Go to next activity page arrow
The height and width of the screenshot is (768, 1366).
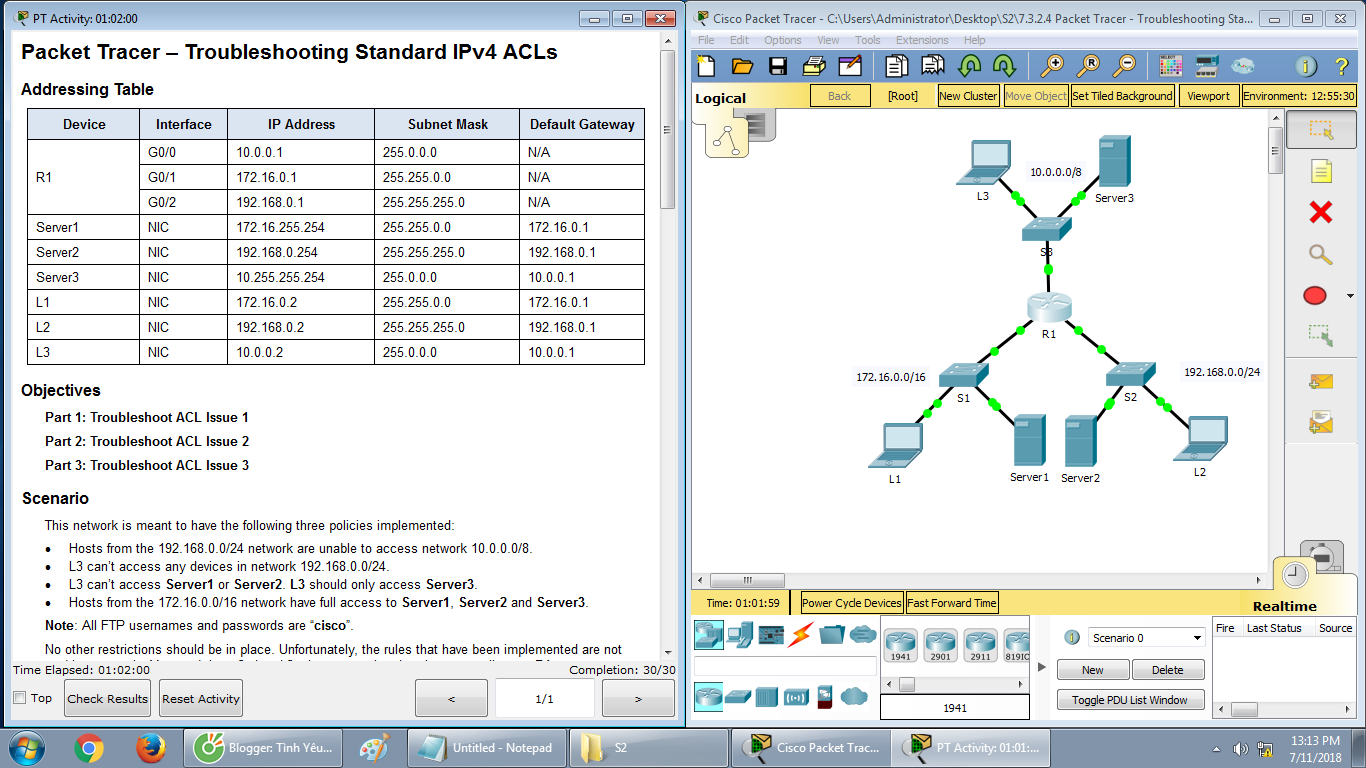click(638, 698)
